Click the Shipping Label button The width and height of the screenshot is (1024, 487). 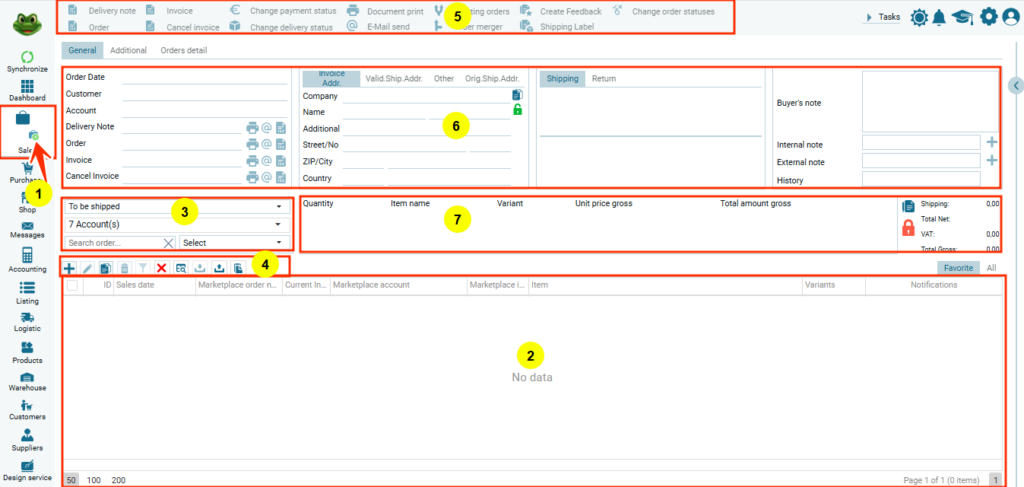click(x=567, y=27)
